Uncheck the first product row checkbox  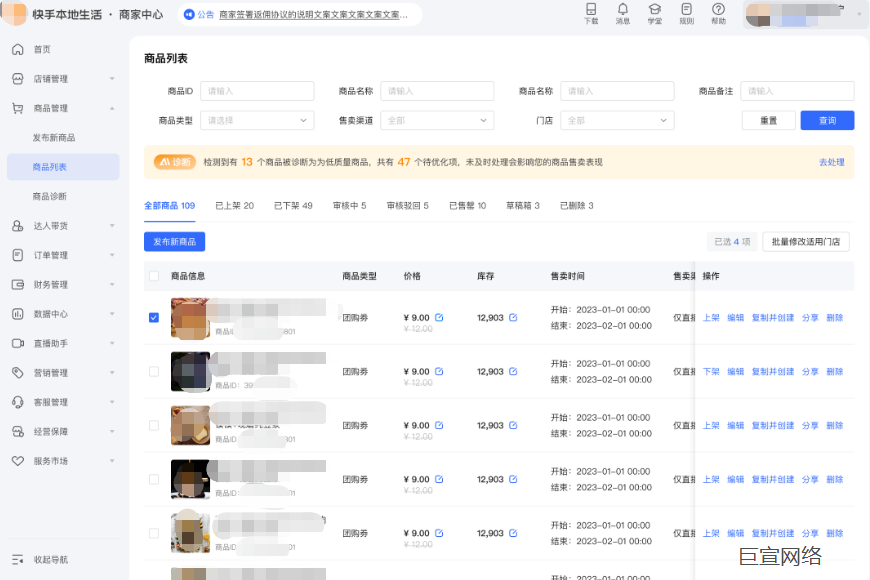coord(154,317)
